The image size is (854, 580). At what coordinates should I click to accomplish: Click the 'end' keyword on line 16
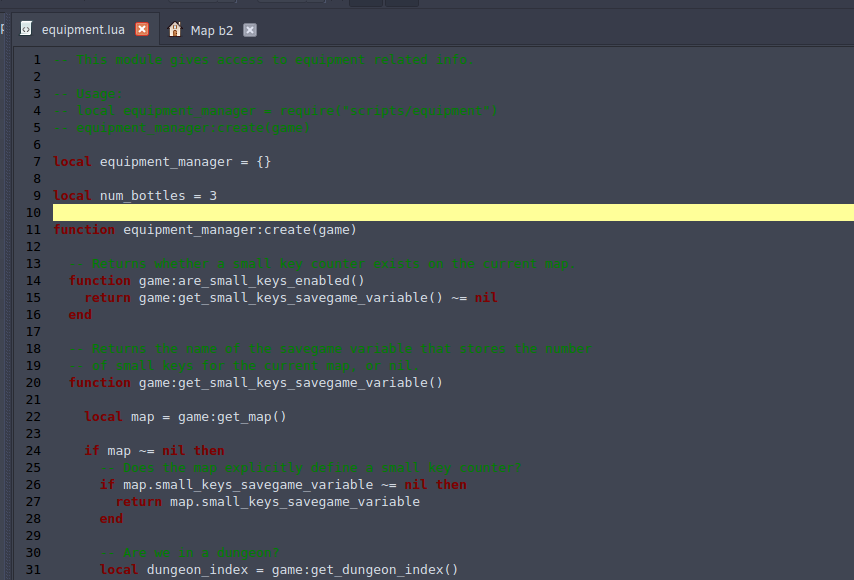[x=80, y=315]
